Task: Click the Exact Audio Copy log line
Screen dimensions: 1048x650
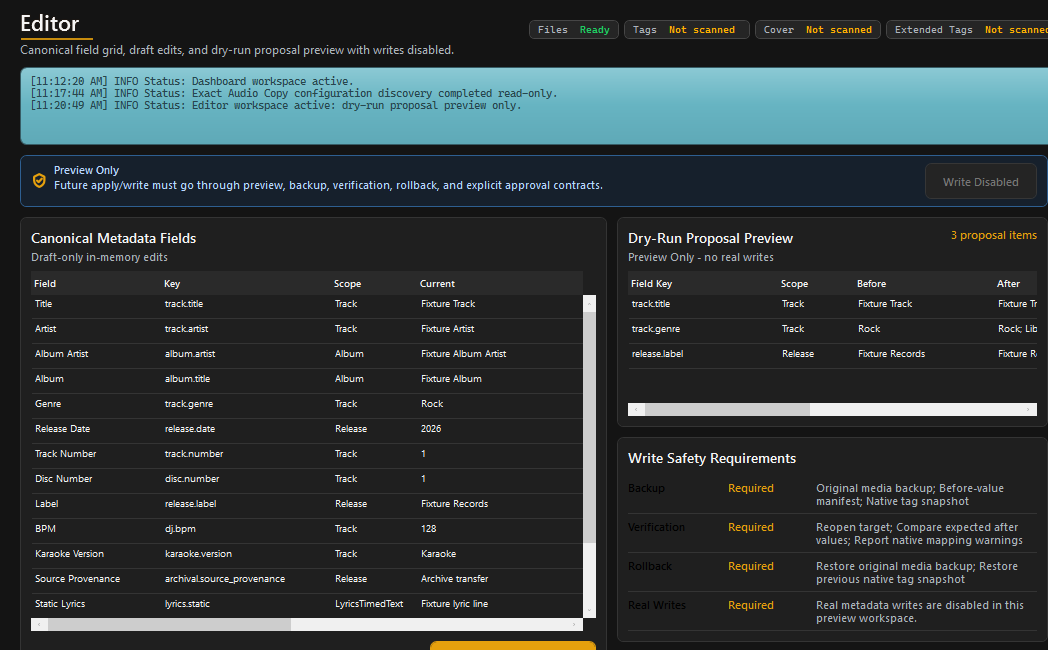Action: click(293, 94)
